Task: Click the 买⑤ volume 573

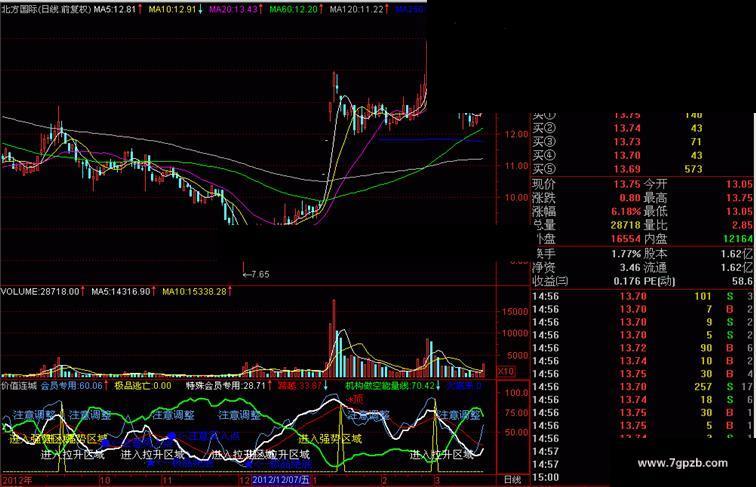Action: (x=693, y=169)
